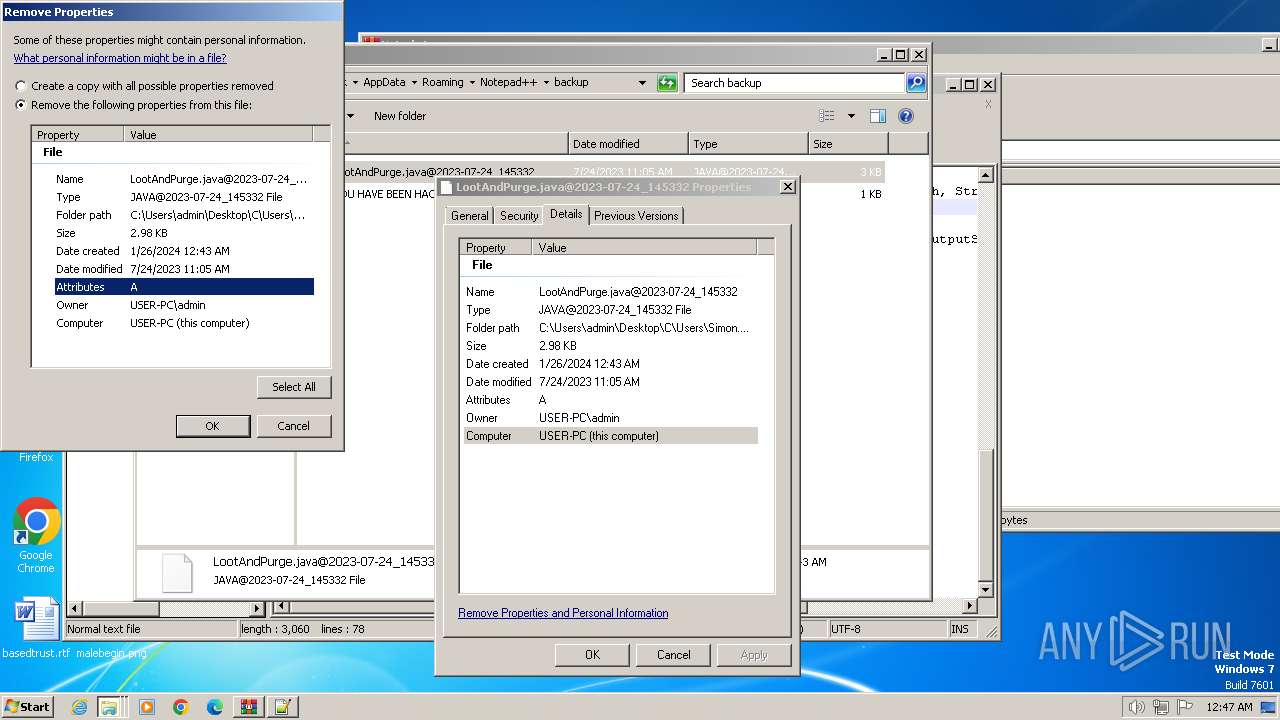Open Google Chrome desktop shortcut
This screenshot has height=720, width=1280.
point(36,535)
